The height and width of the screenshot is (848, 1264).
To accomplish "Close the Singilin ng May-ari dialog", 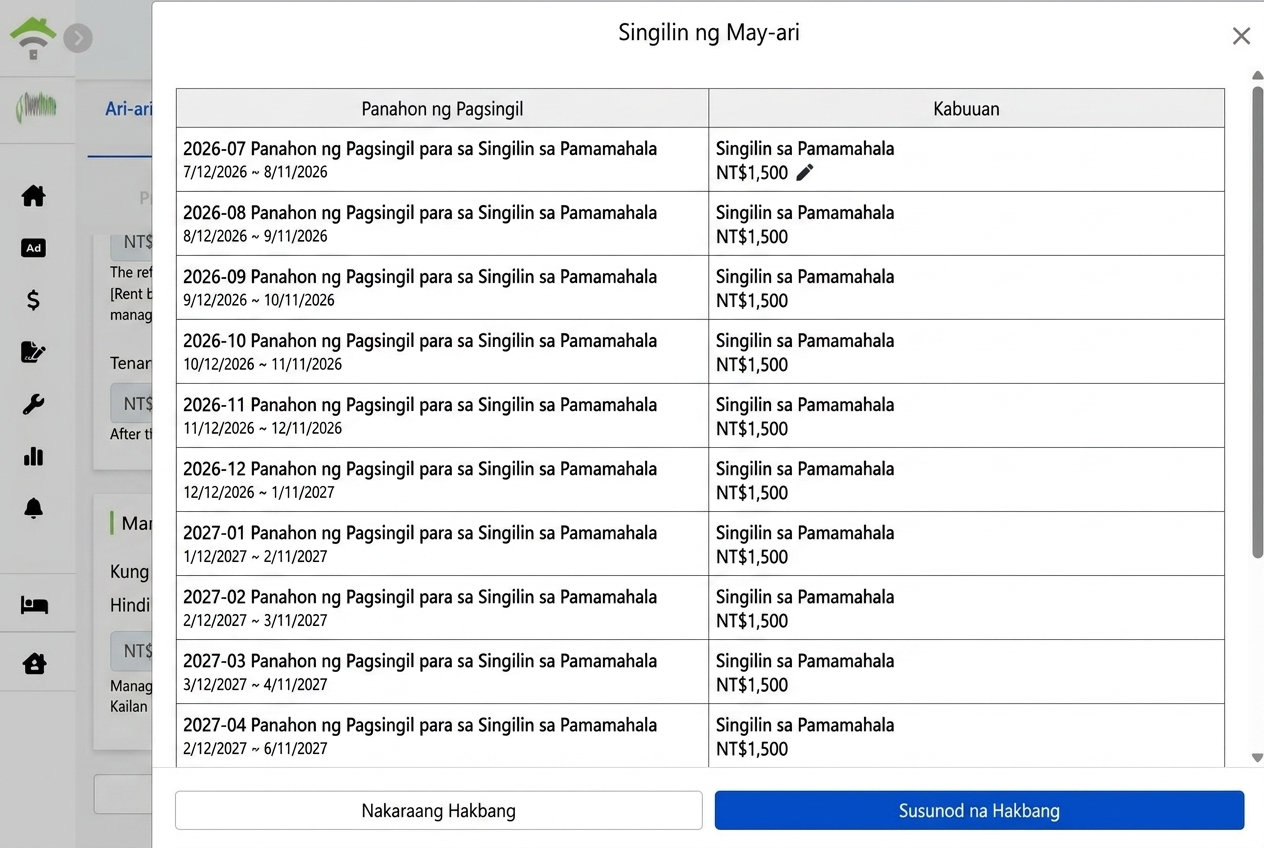I will (x=1241, y=36).
